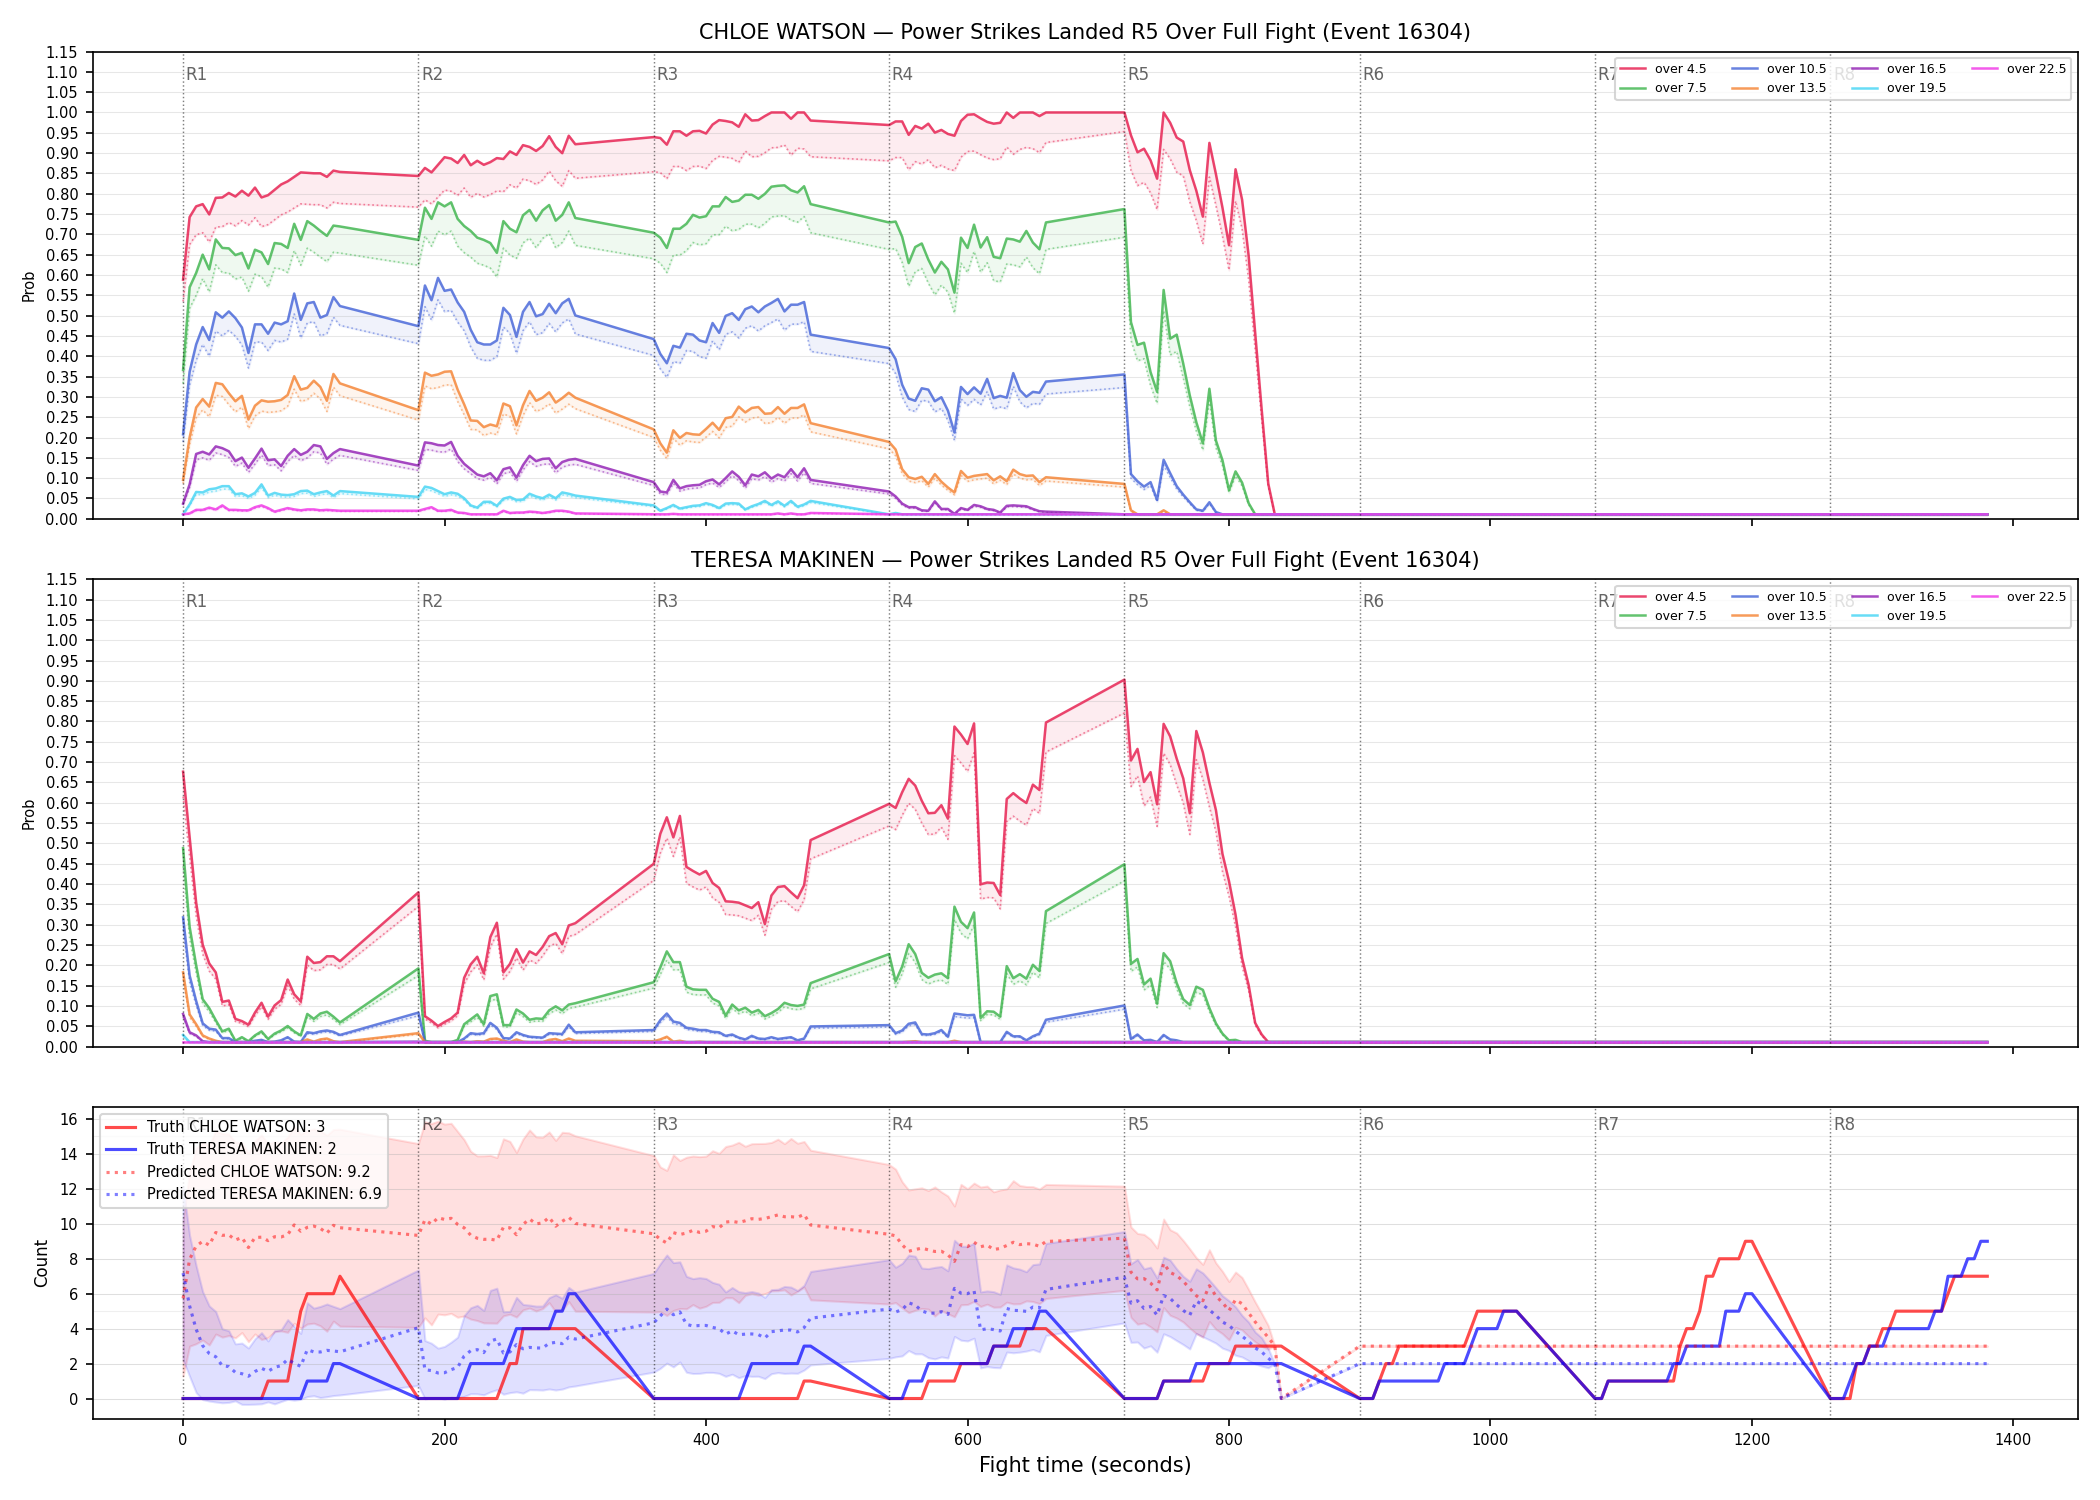Click the 1.00 tick in Chloe Watson chart
The height and width of the screenshot is (1500, 2100).
pos(62,113)
